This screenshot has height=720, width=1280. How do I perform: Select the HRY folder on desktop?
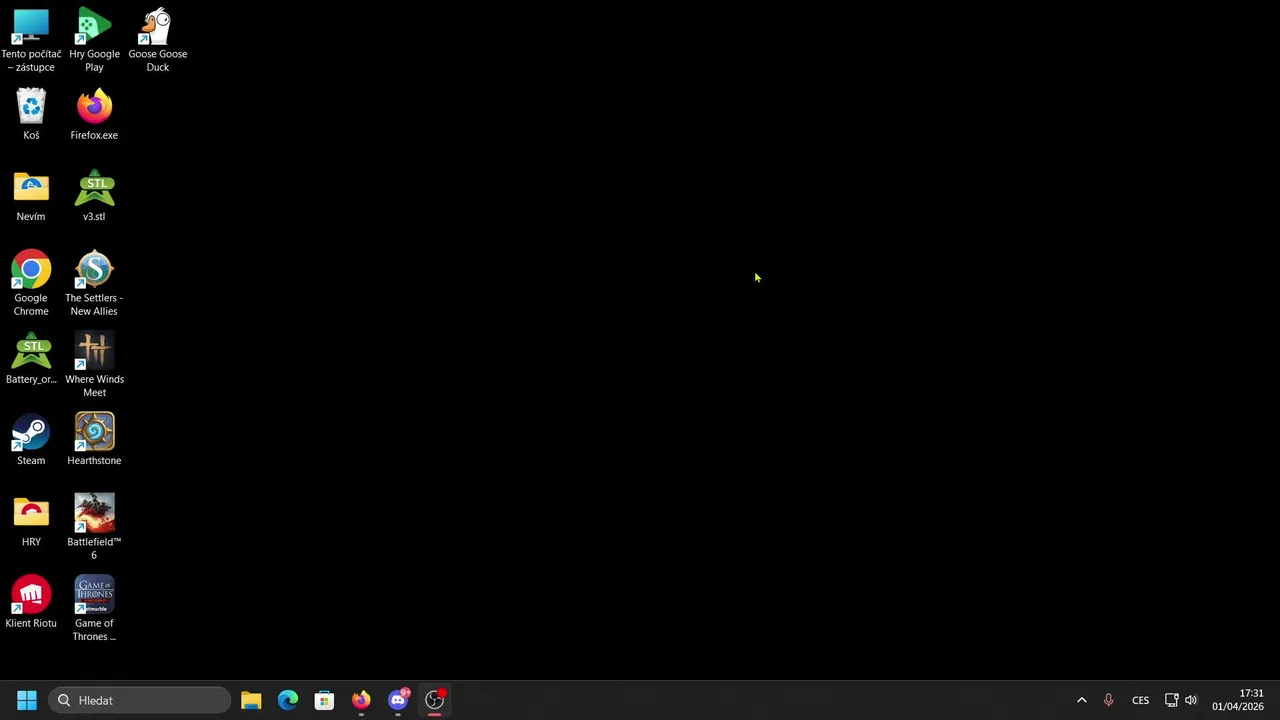31,520
